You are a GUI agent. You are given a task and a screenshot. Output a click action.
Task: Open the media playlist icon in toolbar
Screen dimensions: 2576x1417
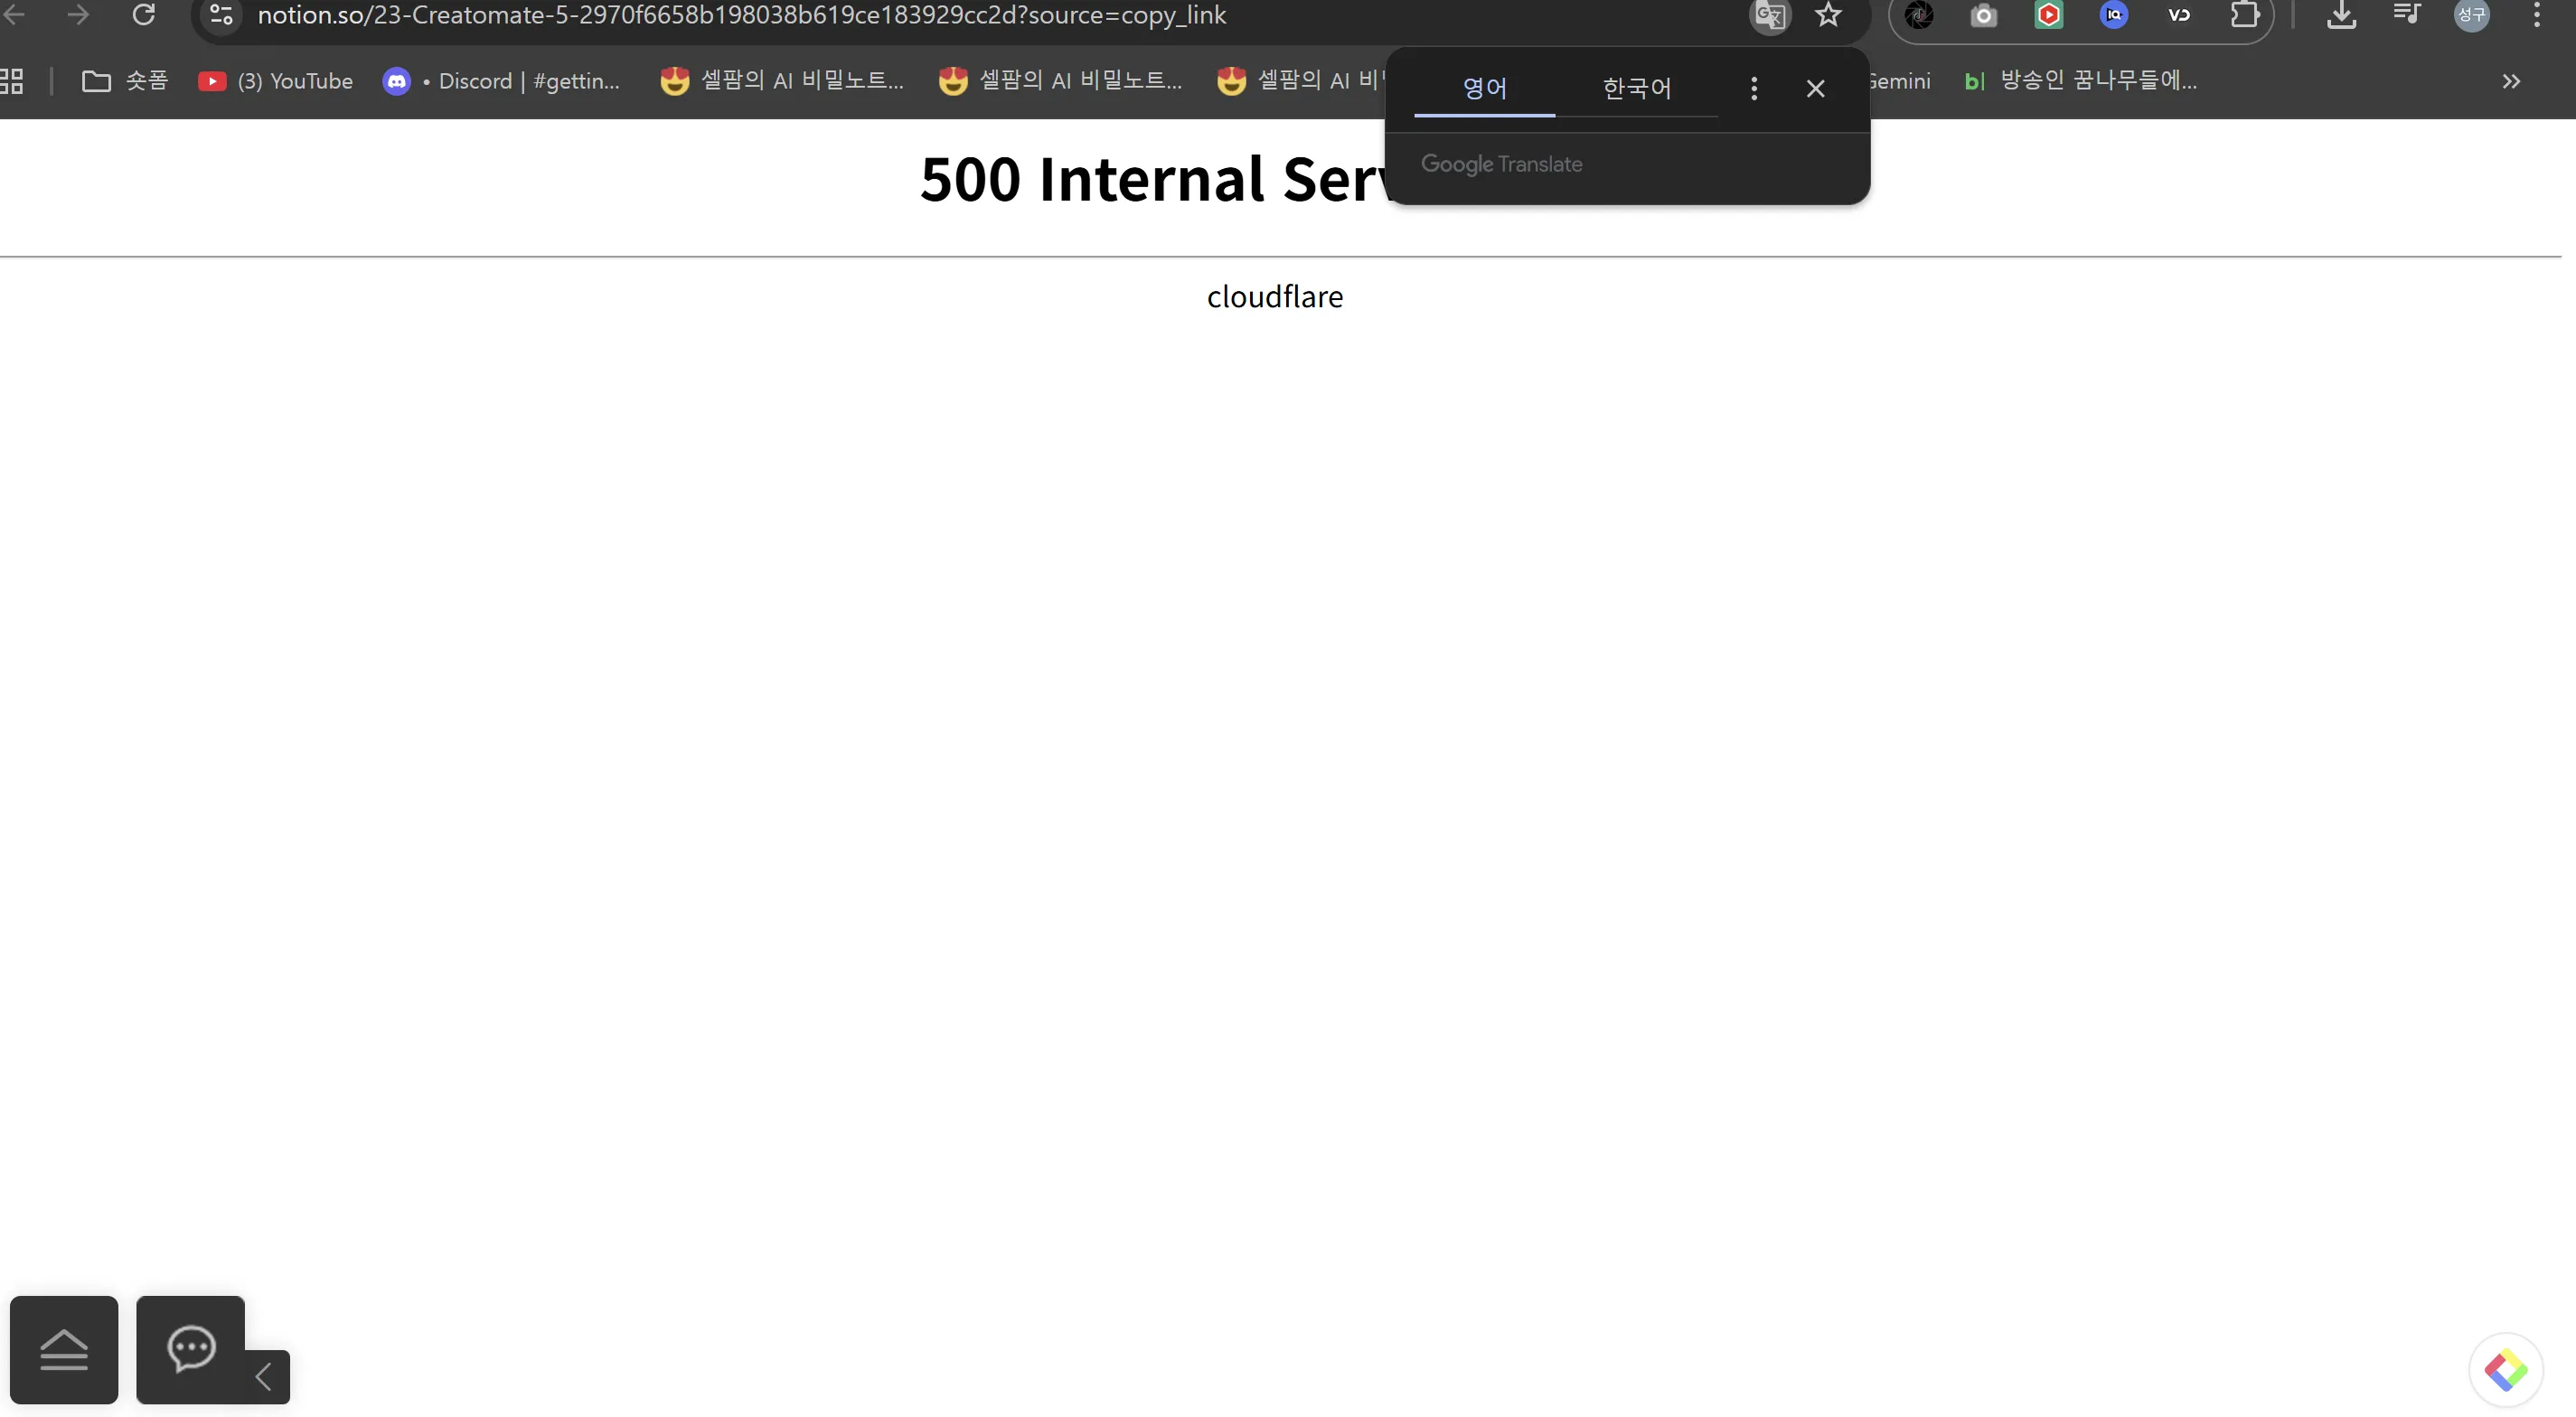[2406, 15]
